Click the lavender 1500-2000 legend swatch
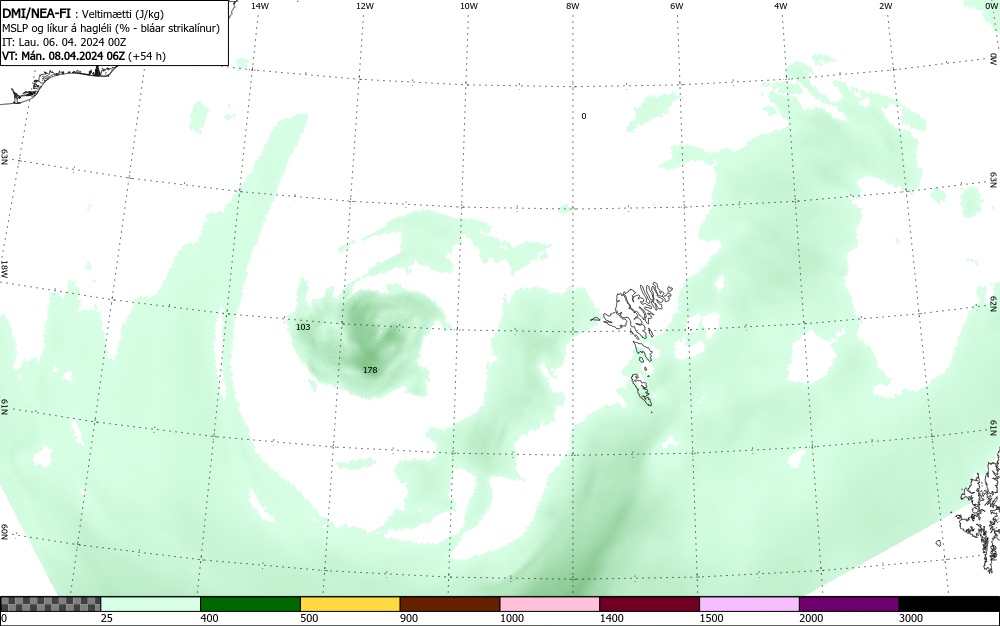1000x626 pixels. 749,604
